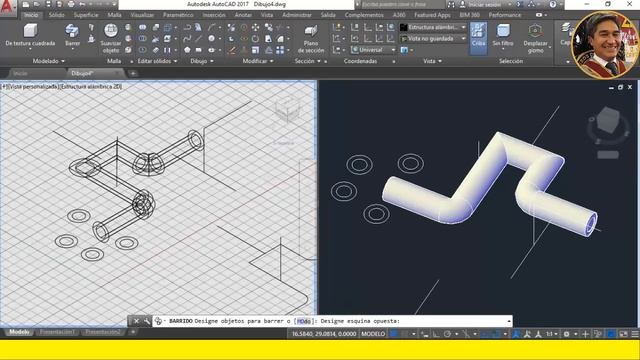Expand the Editar sólidos panel
The width and height of the screenshot is (640, 360).
coord(157,61)
